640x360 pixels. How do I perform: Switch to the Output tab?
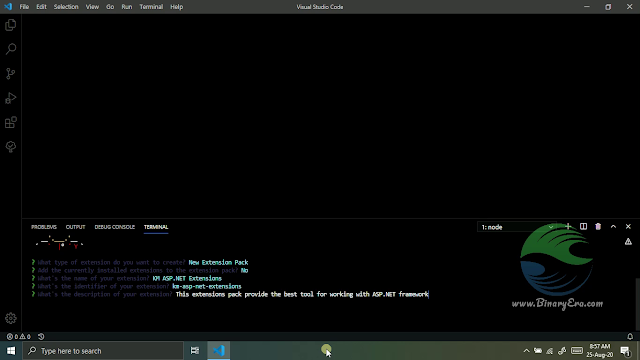tap(76, 227)
